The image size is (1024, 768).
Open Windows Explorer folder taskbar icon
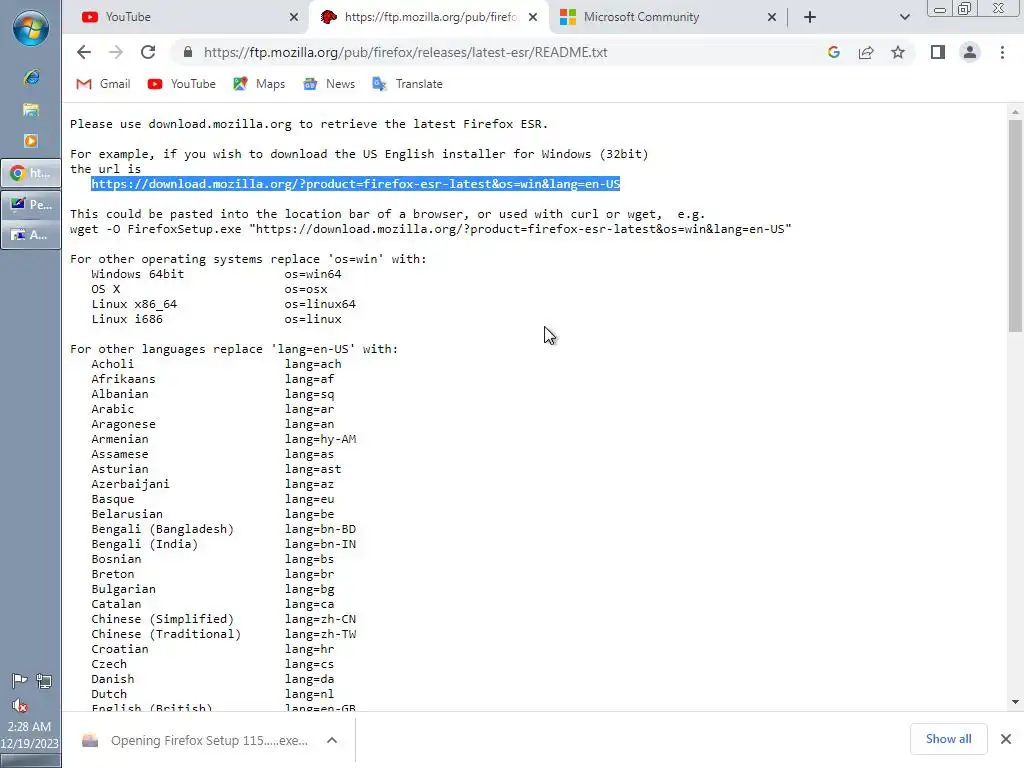[x=31, y=110]
